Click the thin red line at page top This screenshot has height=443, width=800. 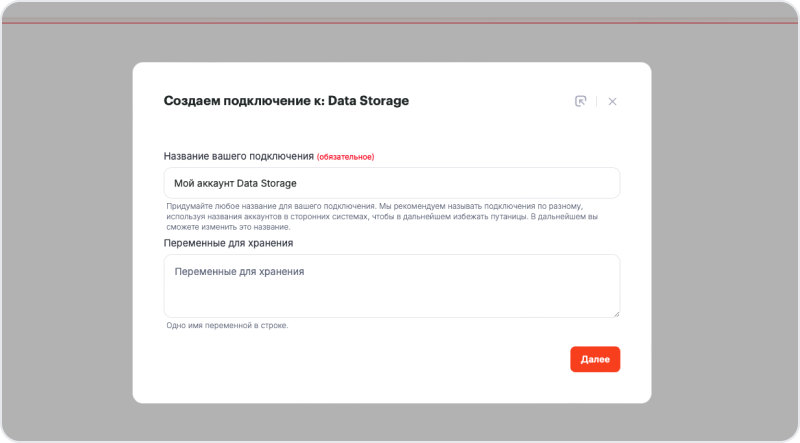click(400, 20)
